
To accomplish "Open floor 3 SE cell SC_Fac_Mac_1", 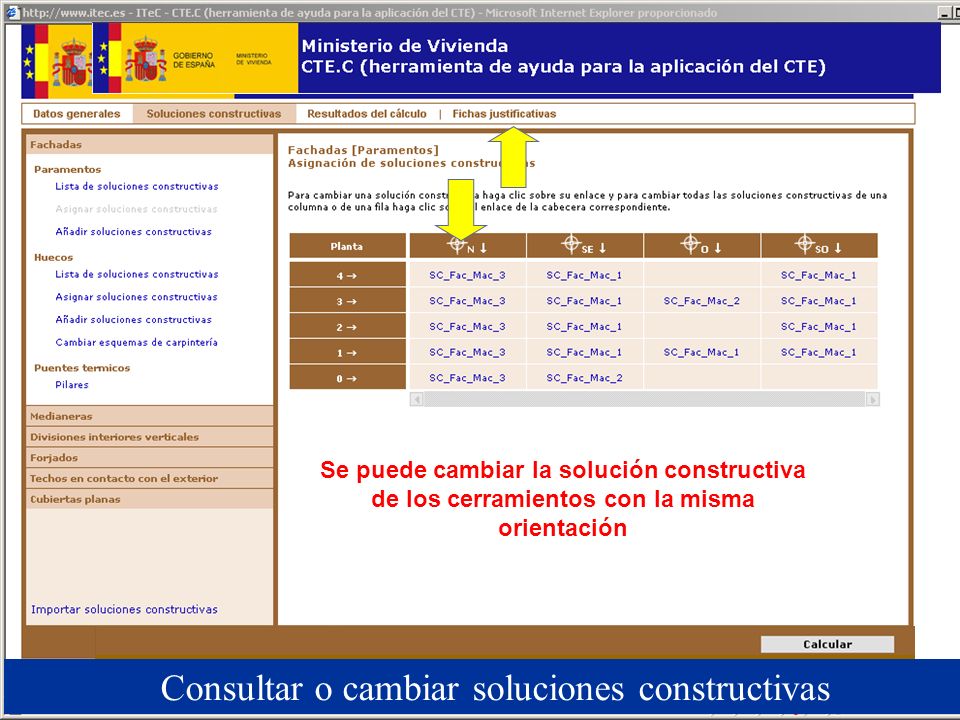I will coord(584,301).
